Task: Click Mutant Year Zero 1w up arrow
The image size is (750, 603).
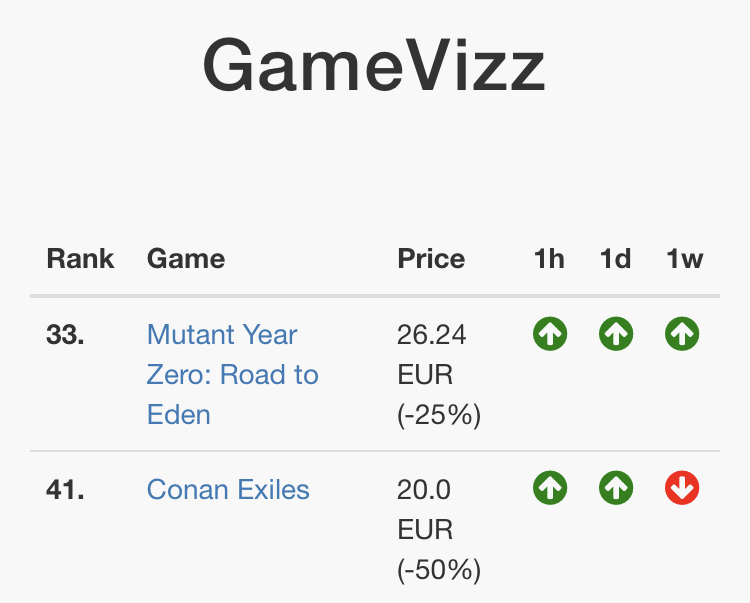Action: tap(682, 334)
